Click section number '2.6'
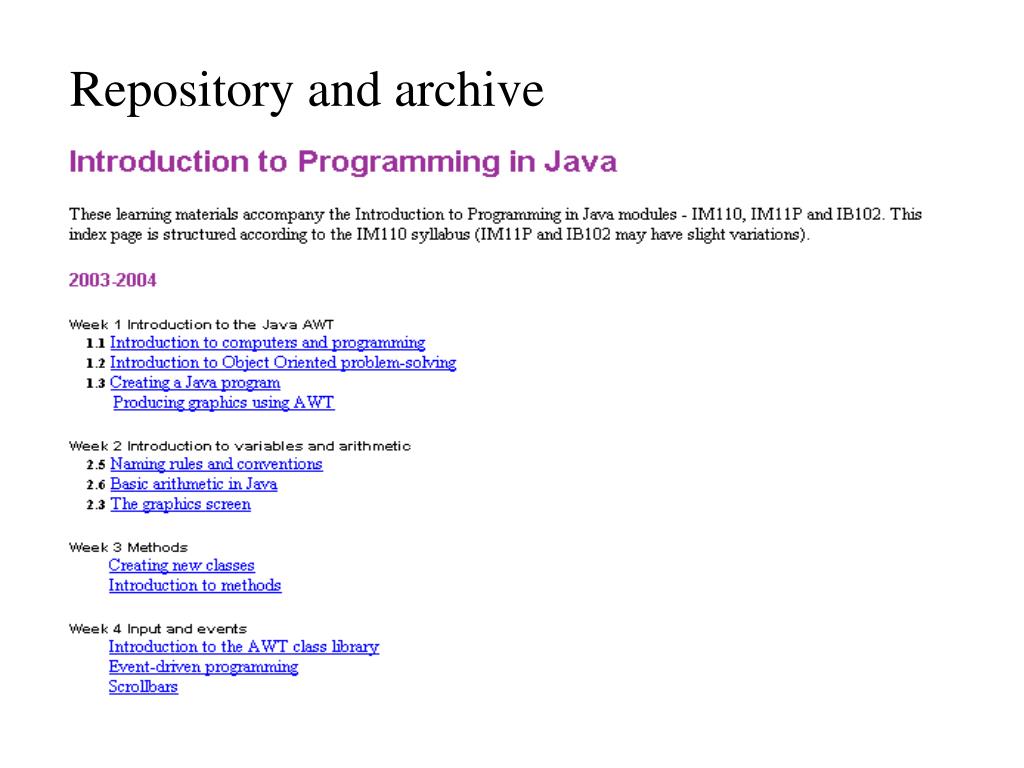Viewport: 1024px width, 768px height. point(95,485)
